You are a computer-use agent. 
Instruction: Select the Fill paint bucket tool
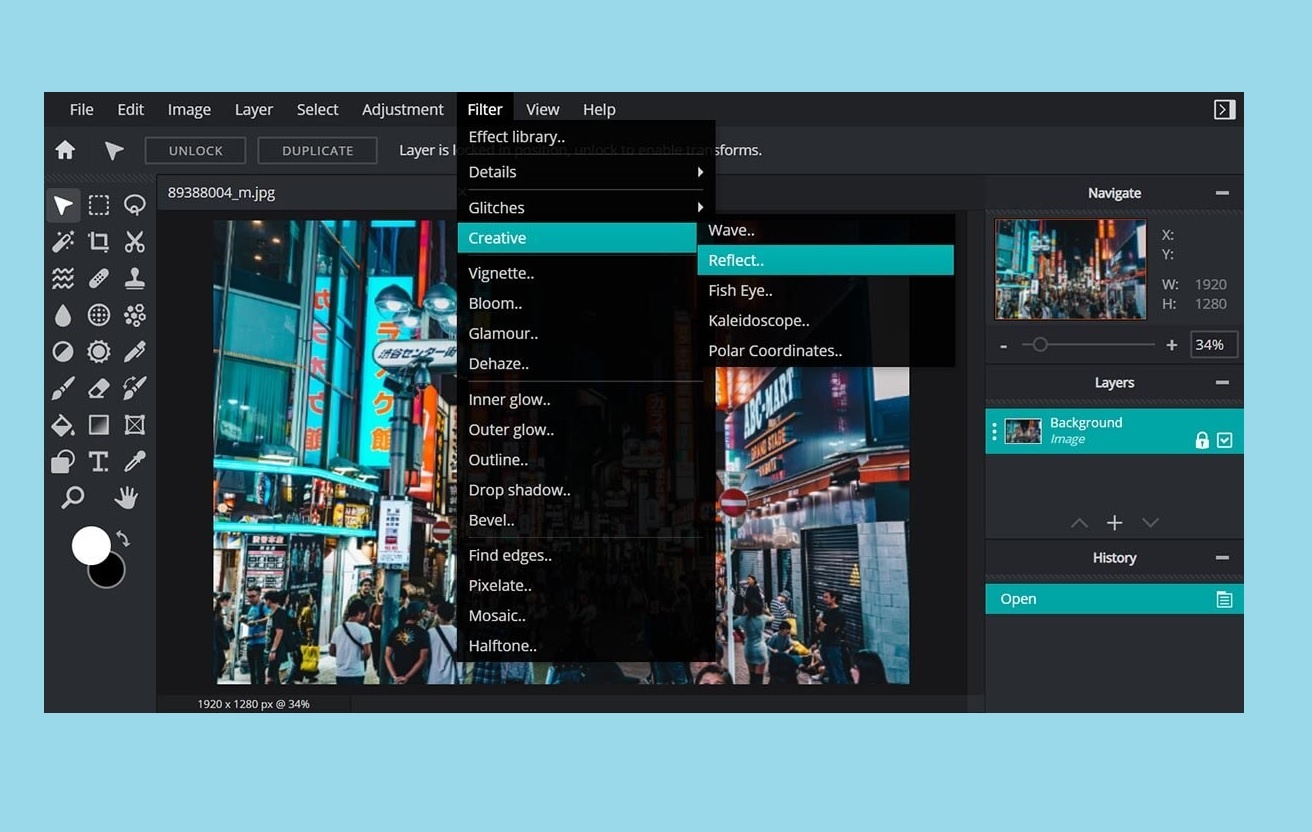click(63, 425)
